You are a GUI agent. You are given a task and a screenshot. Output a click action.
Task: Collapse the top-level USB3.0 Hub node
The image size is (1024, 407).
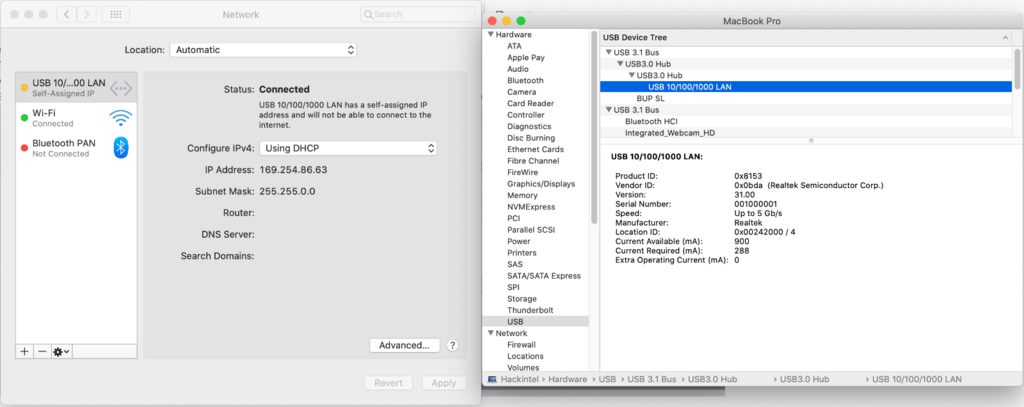(x=620, y=64)
